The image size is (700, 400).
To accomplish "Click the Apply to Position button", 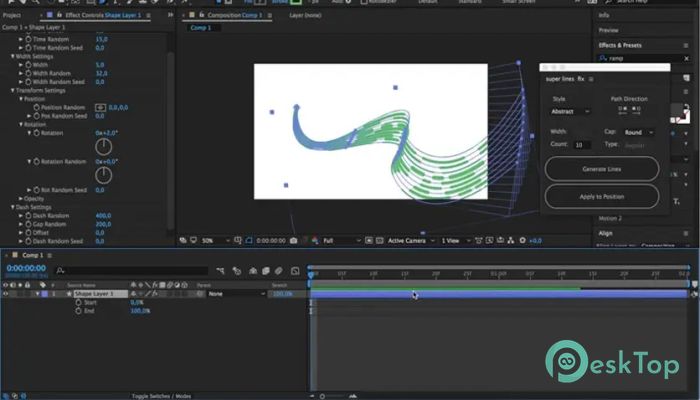I will click(601, 196).
